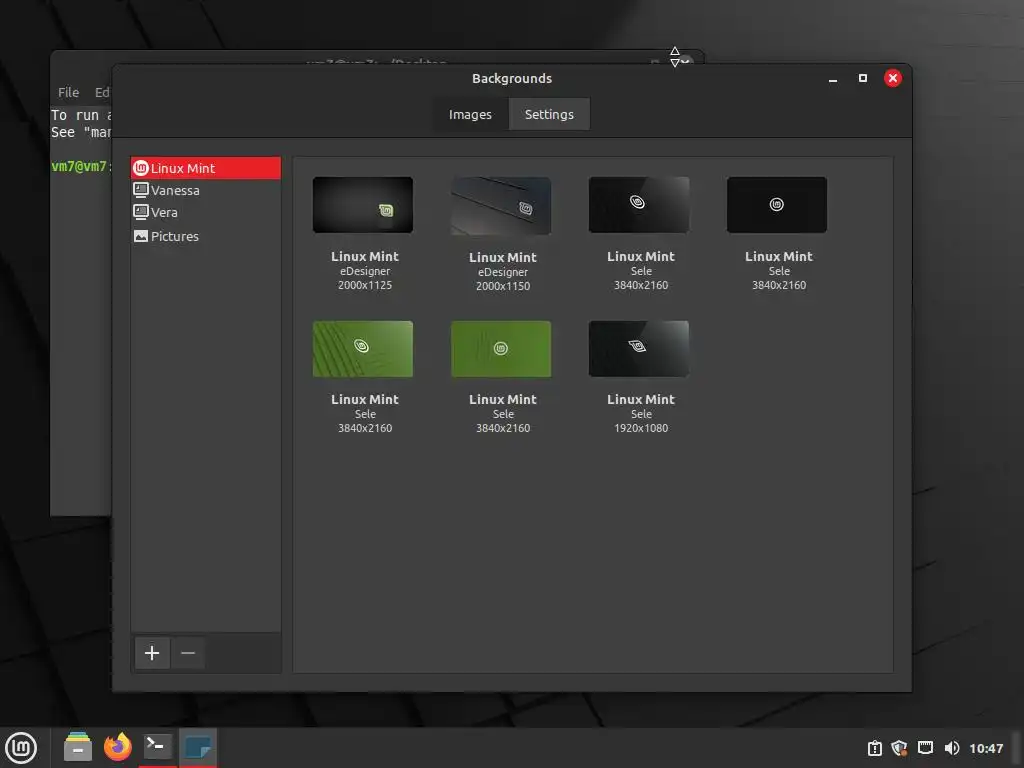Choose the eDesigner 2000x1125 wallpaper
Image resolution: width=1024 pixels, height=768 pixels.
363,205
